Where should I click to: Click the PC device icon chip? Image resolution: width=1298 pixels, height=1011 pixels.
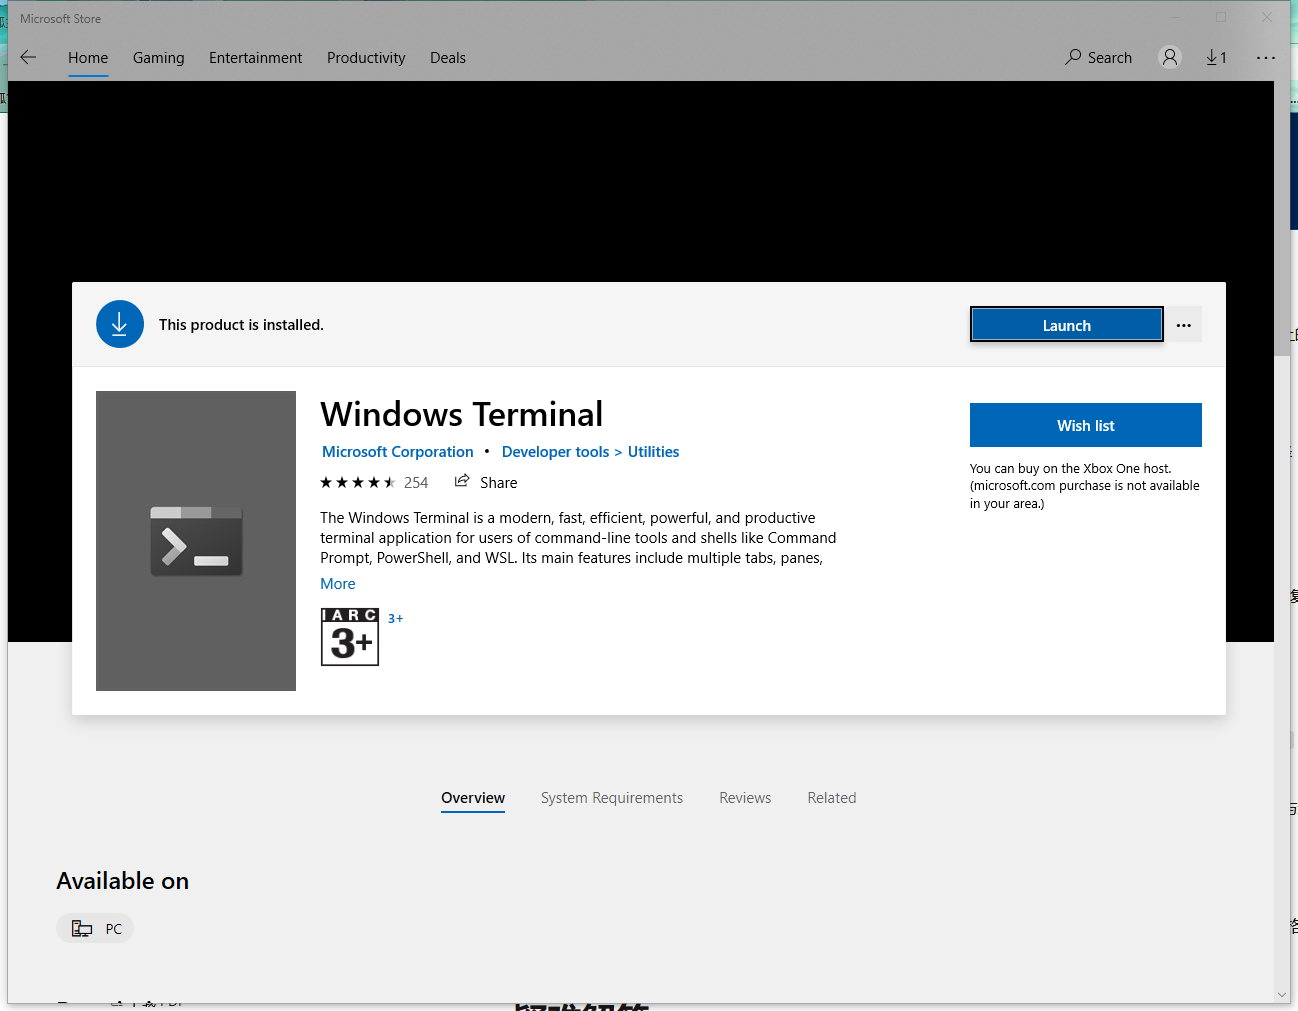(95, 928)
